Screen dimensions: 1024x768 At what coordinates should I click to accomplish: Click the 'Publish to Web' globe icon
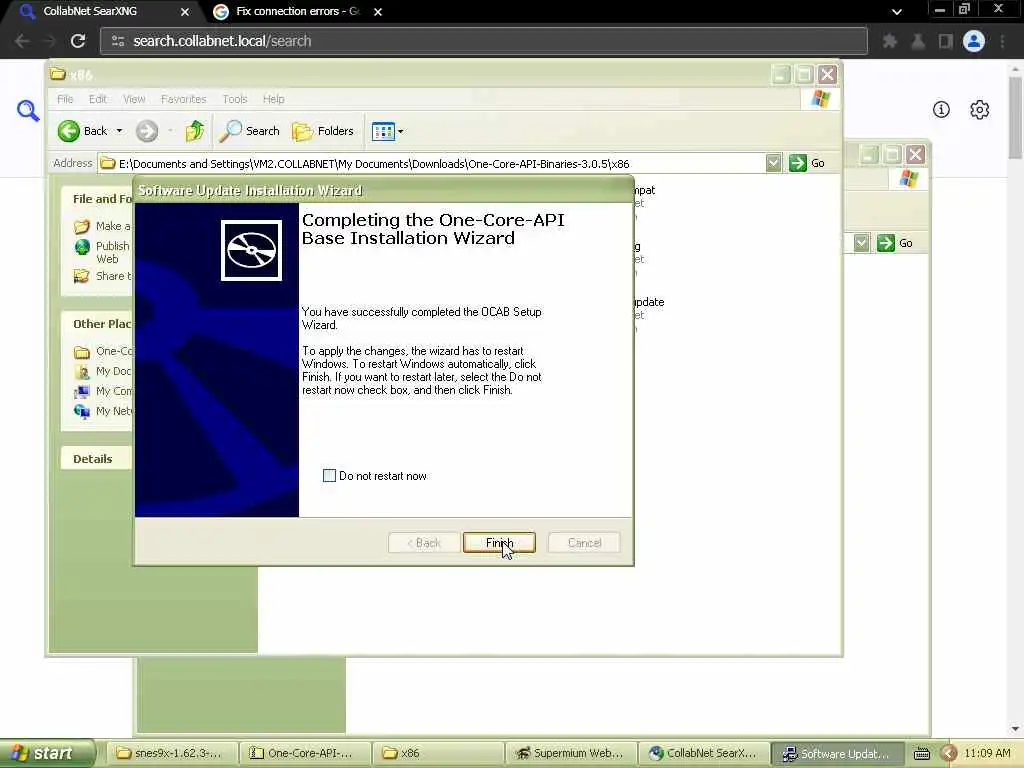pyautogui.click(x=82, y=247)
